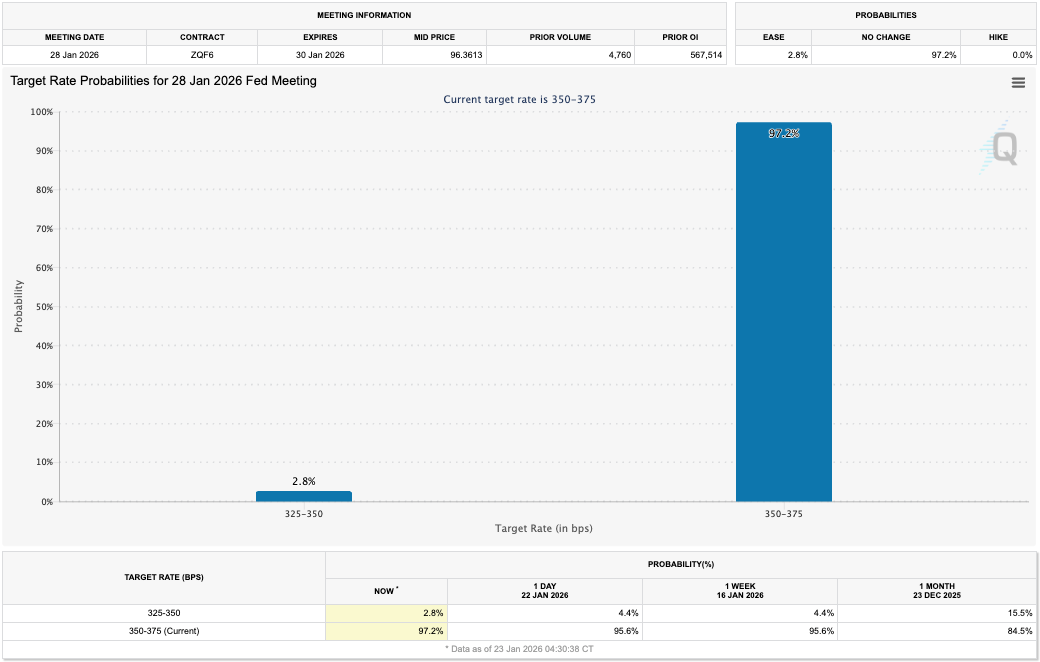Click the 'Data as of 23 Jan 2026' footnote
The height and width of the screenshot is (662, 1040).
[x=520, y=649]
